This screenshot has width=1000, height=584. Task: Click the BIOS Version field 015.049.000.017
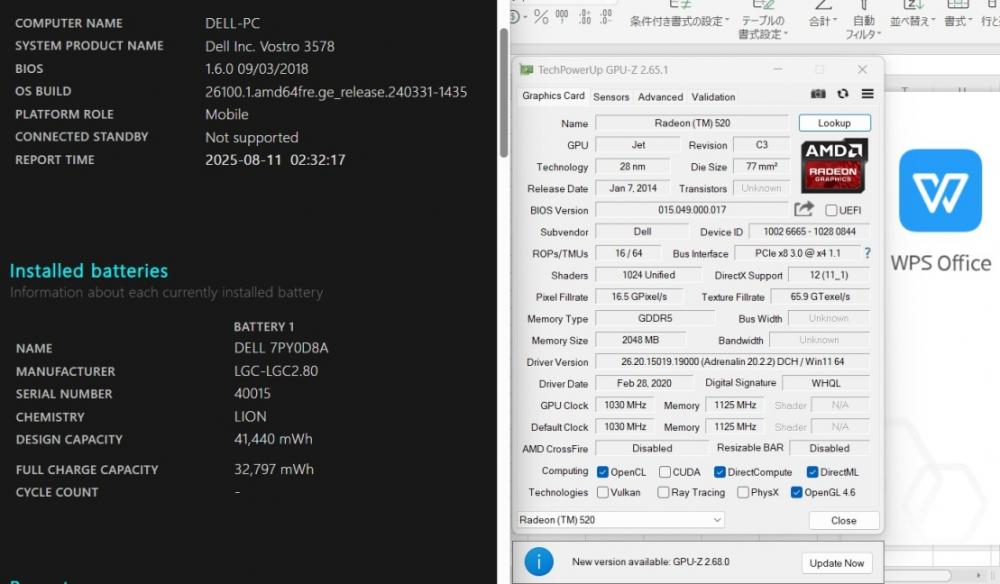692,210
